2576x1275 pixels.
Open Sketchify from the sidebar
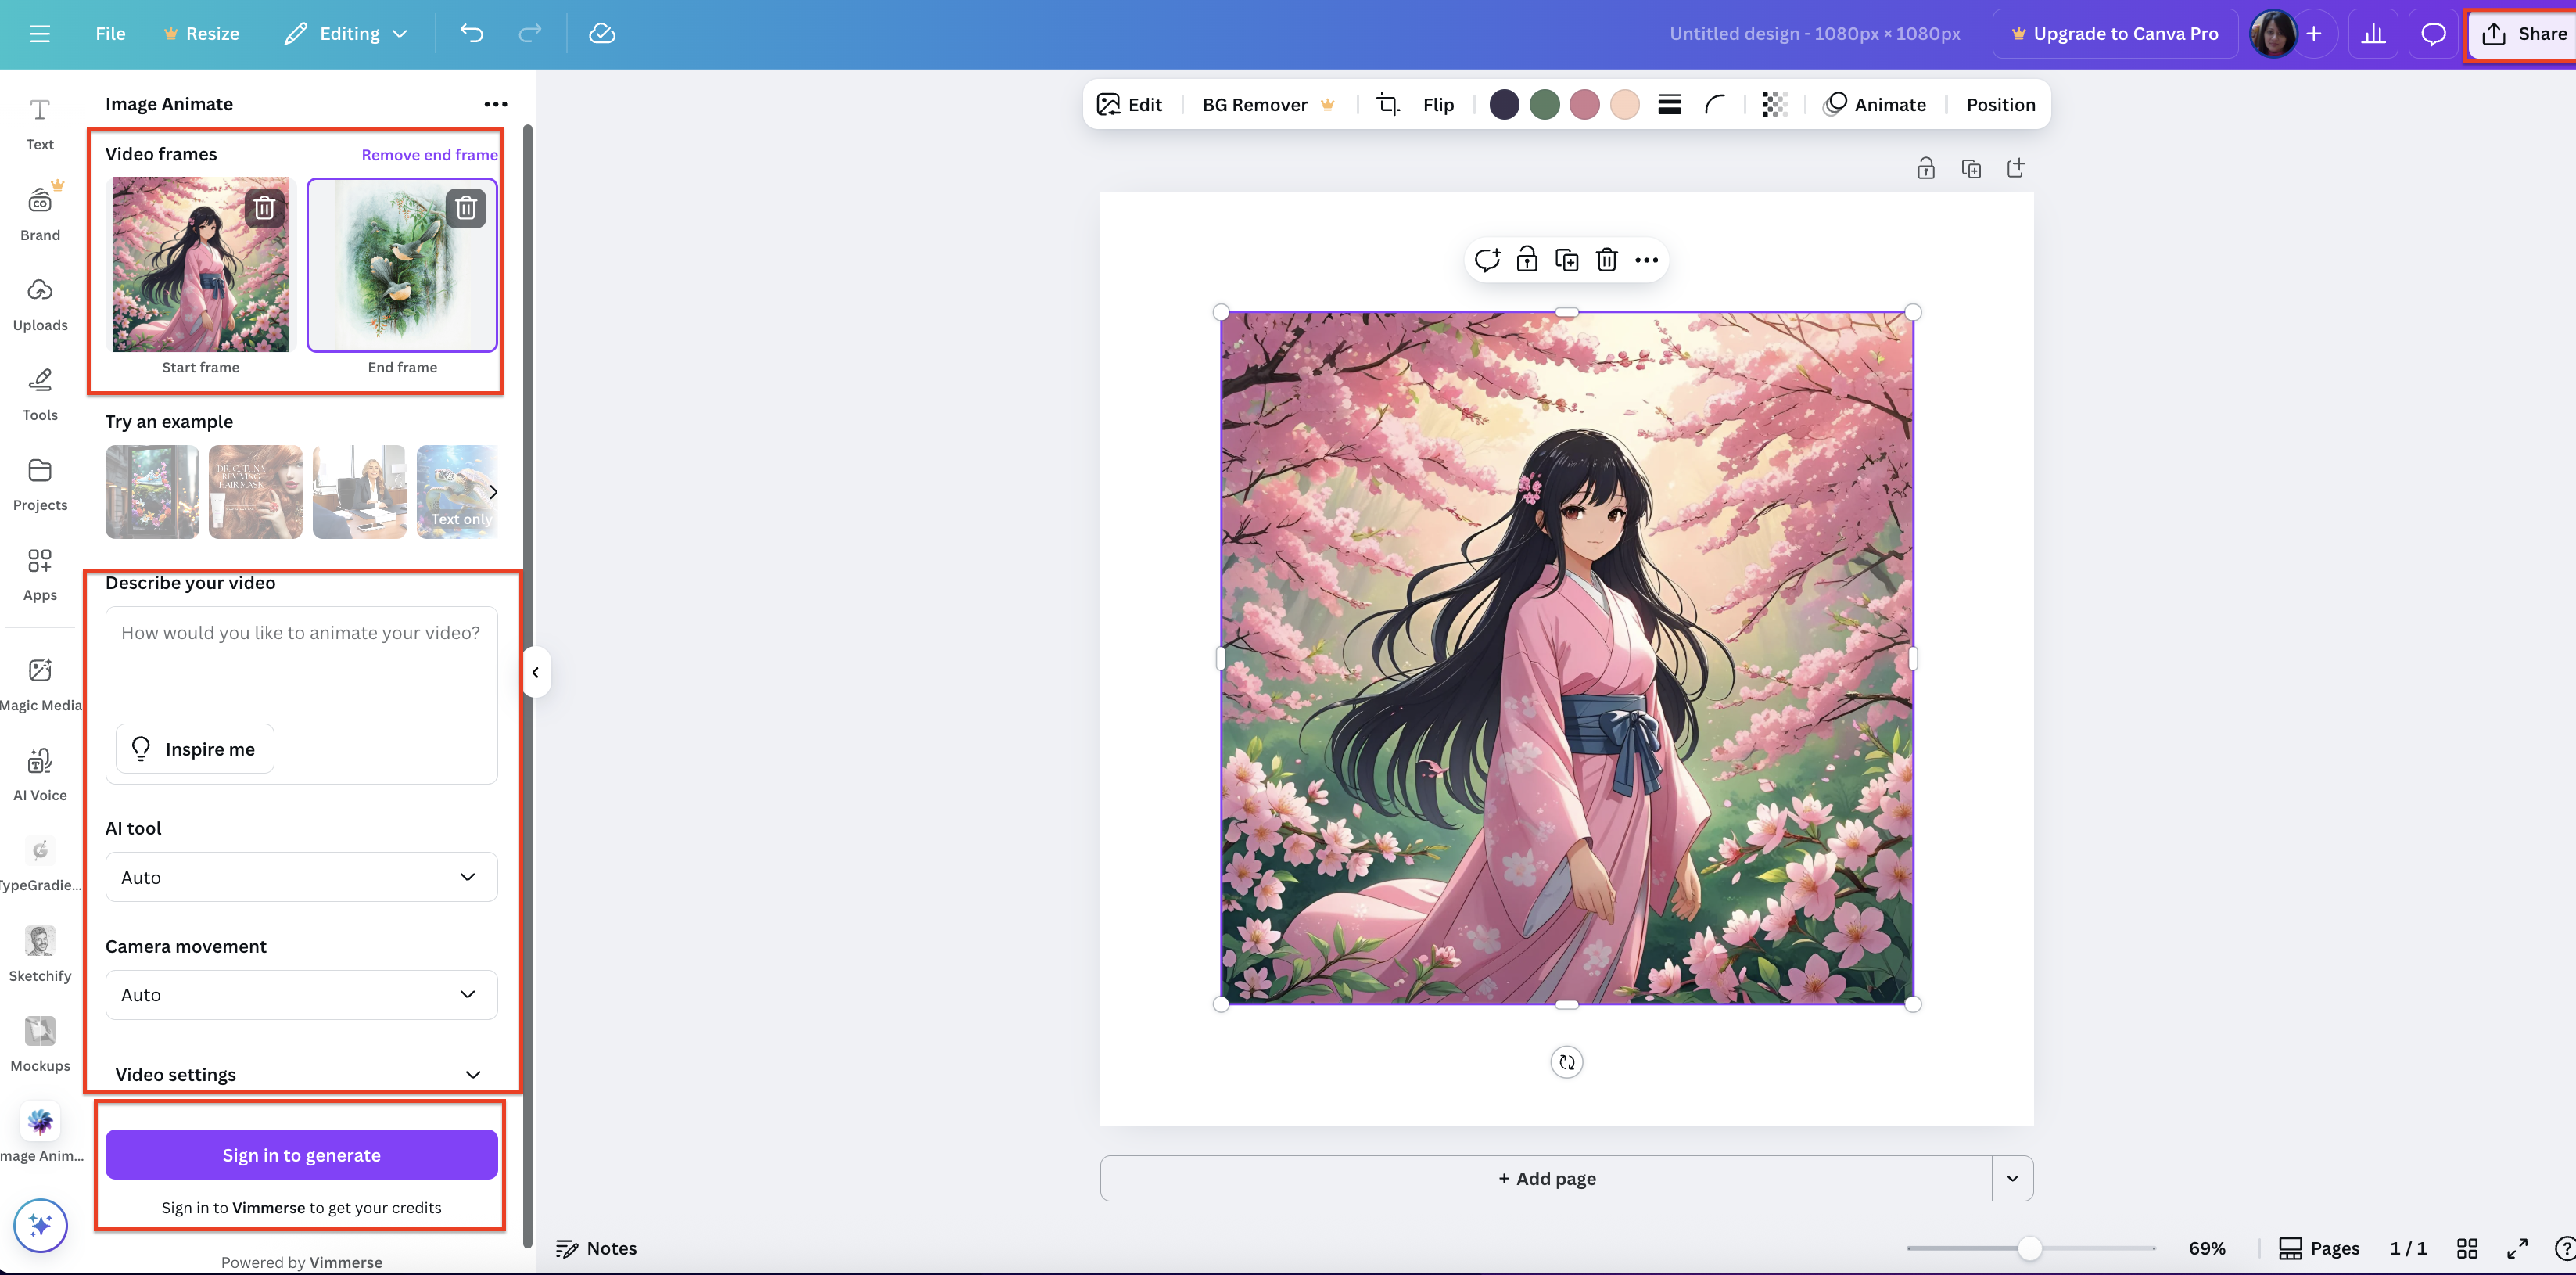point(40,950)
